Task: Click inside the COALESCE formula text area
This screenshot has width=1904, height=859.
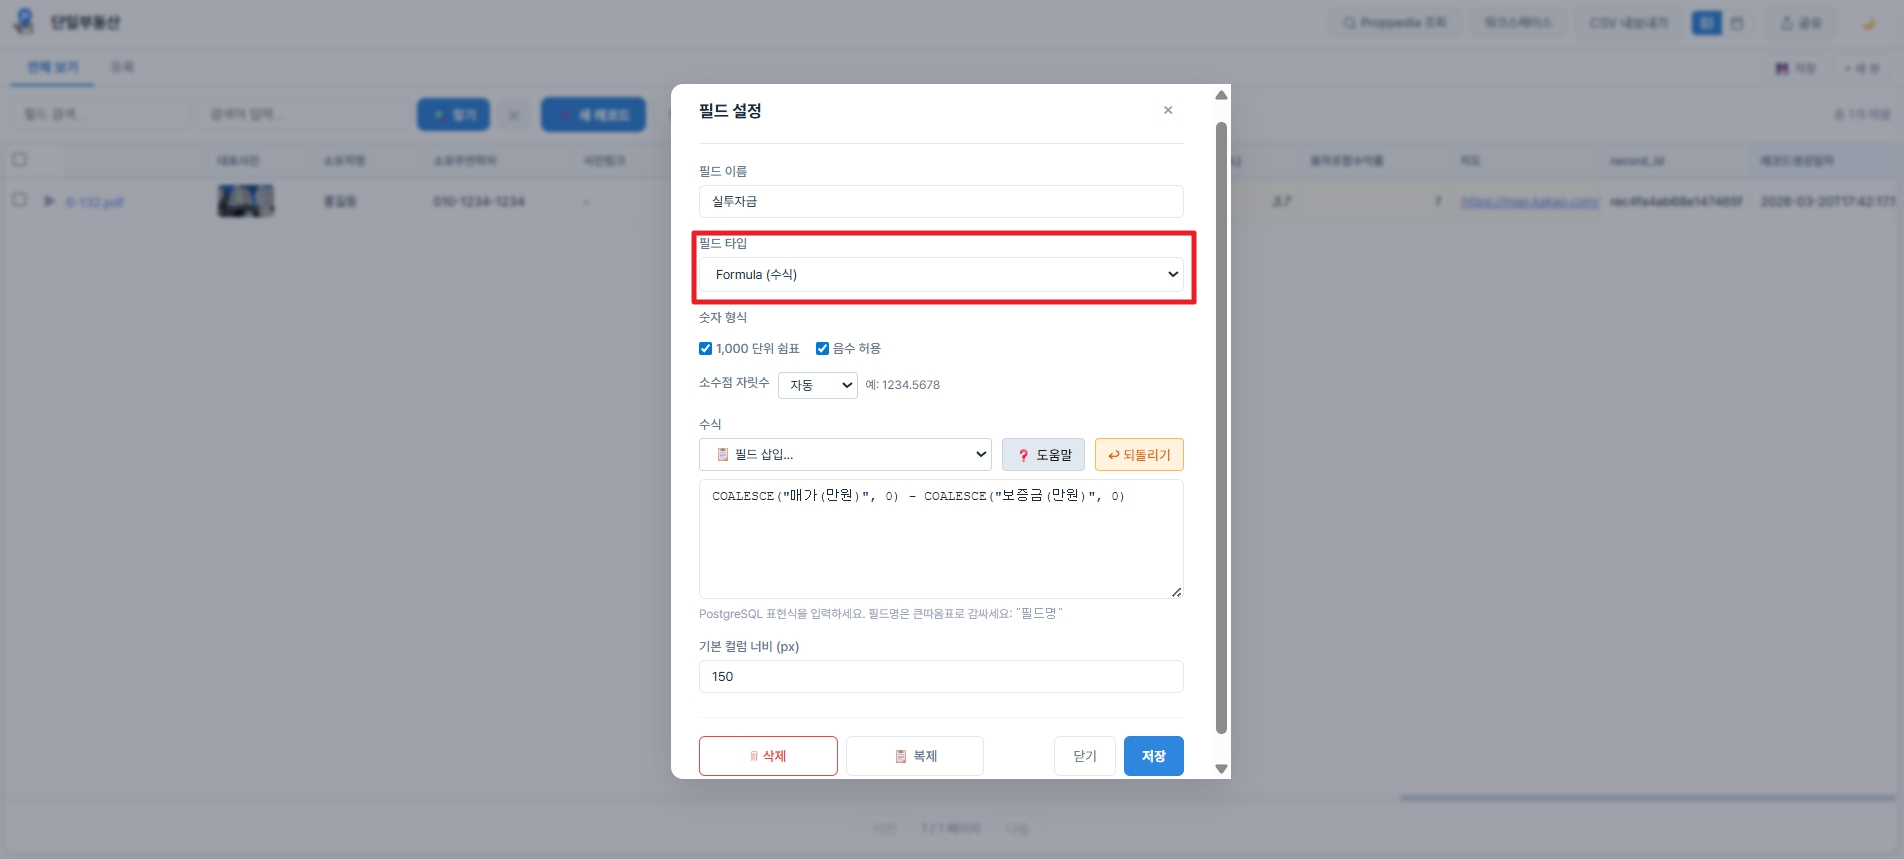Action: pyautogui.click(x=941, y=539)
